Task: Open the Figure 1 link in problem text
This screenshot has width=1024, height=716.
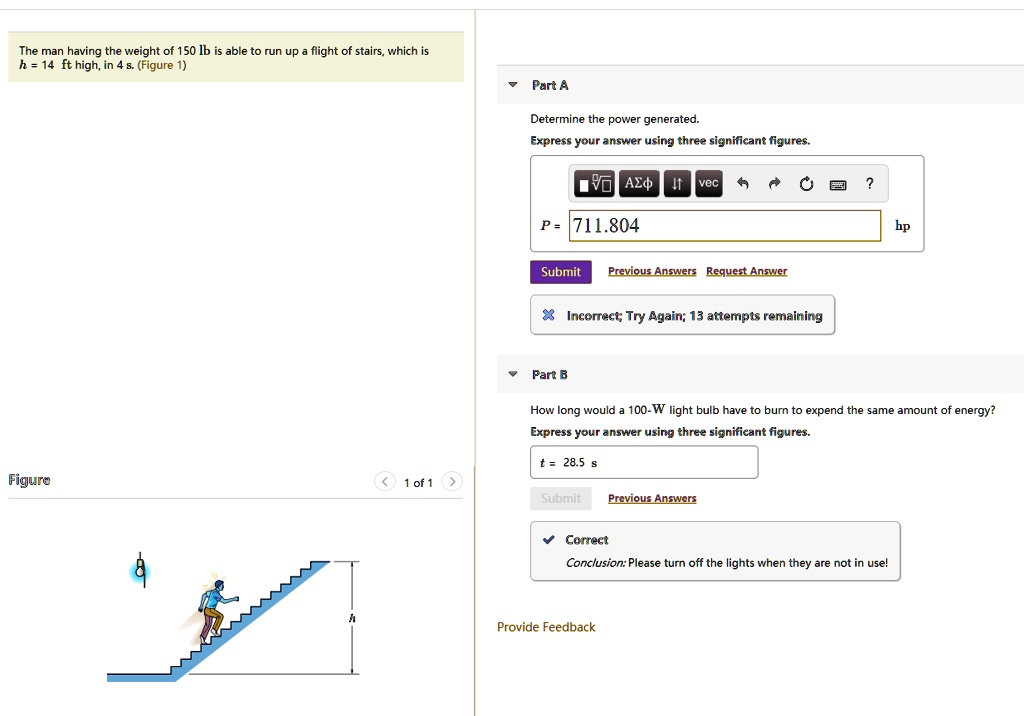Action: coord(162,66)
